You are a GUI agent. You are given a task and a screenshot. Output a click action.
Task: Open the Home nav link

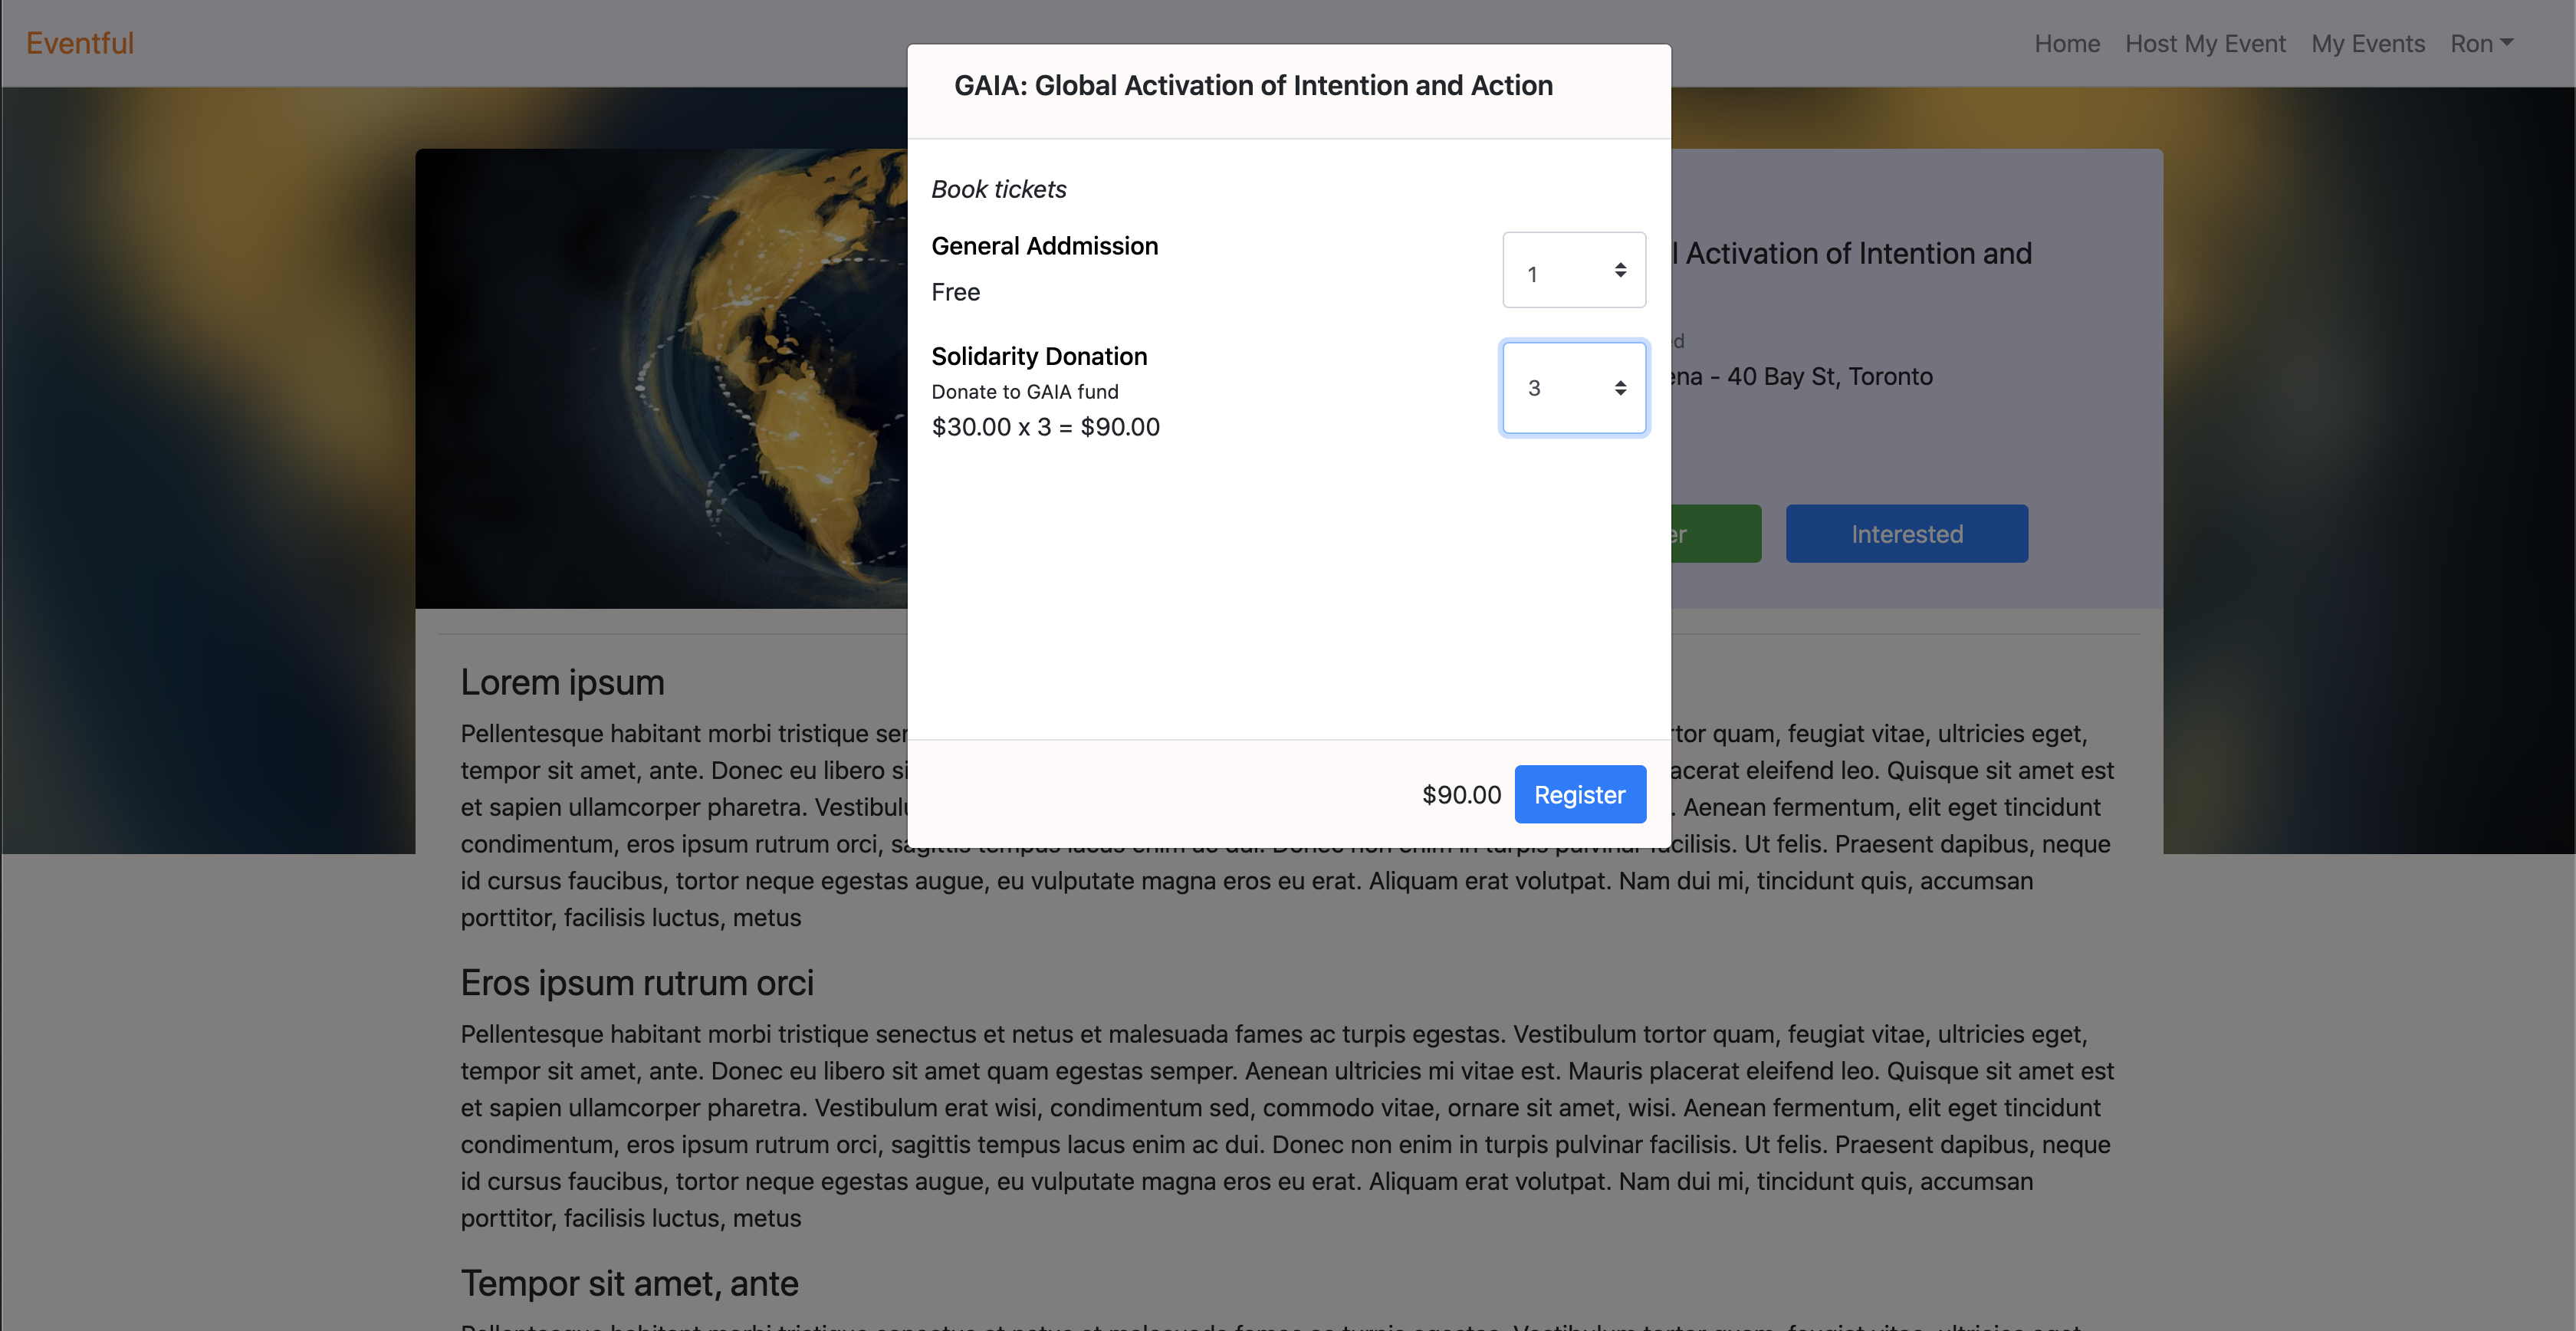coord(2066,44)
